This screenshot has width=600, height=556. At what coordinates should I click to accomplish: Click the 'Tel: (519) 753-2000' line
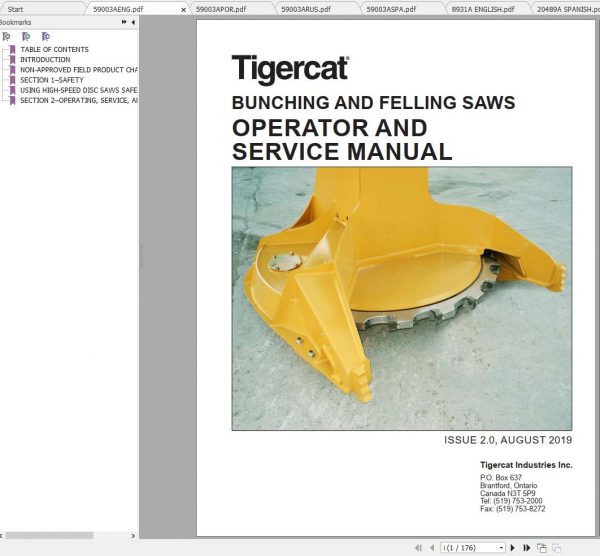pyautogui.click(x=511, y=501)
